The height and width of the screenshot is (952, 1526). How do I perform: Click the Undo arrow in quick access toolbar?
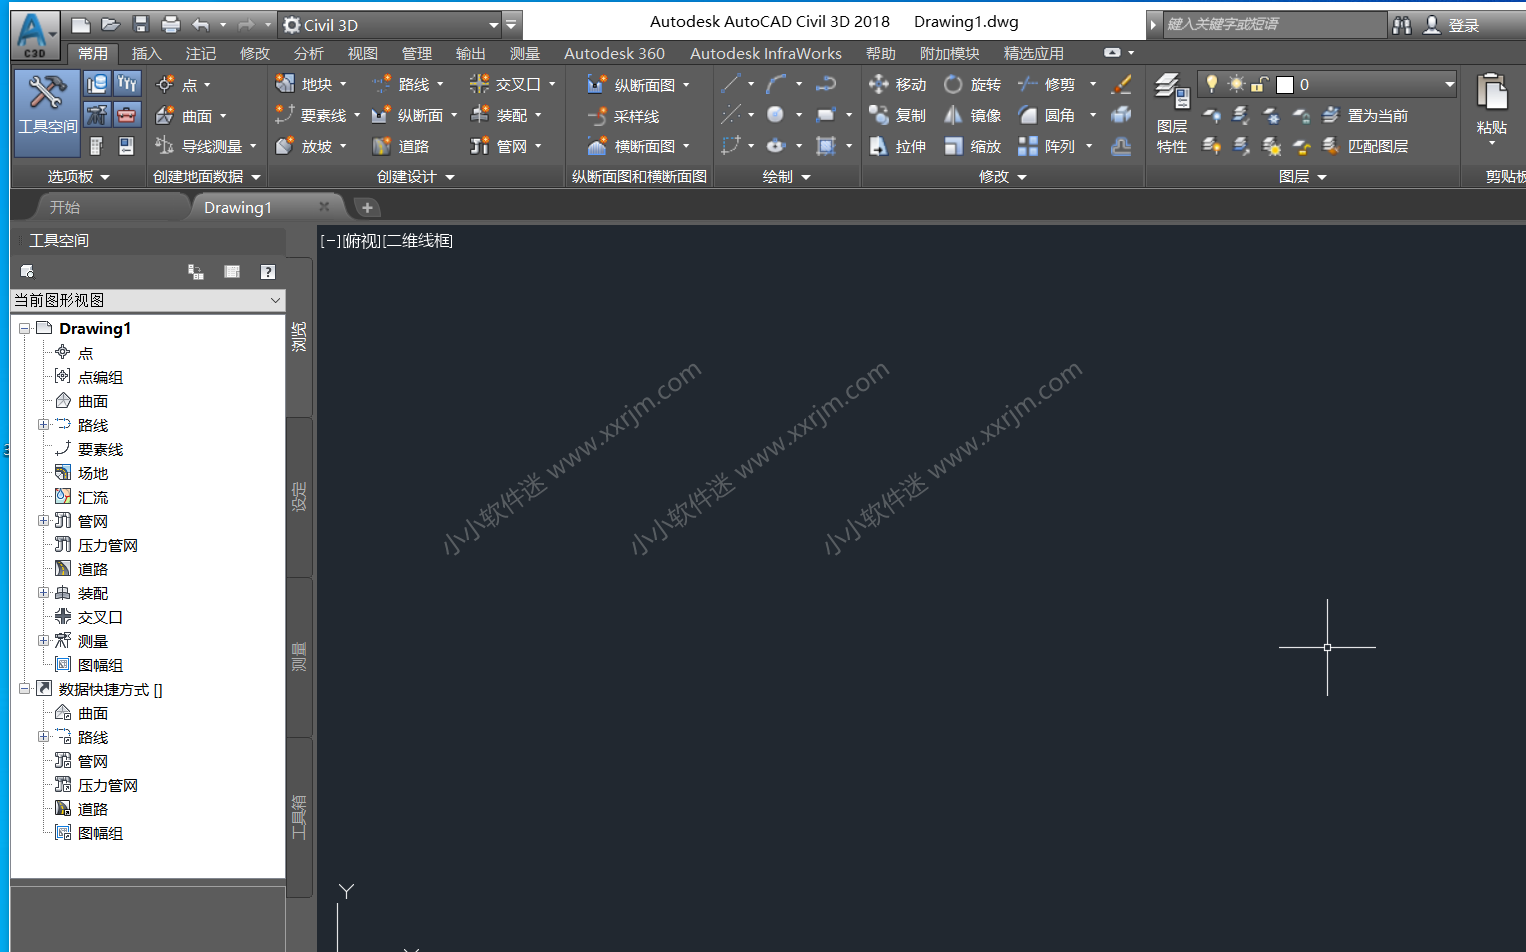tap(201, 24)
